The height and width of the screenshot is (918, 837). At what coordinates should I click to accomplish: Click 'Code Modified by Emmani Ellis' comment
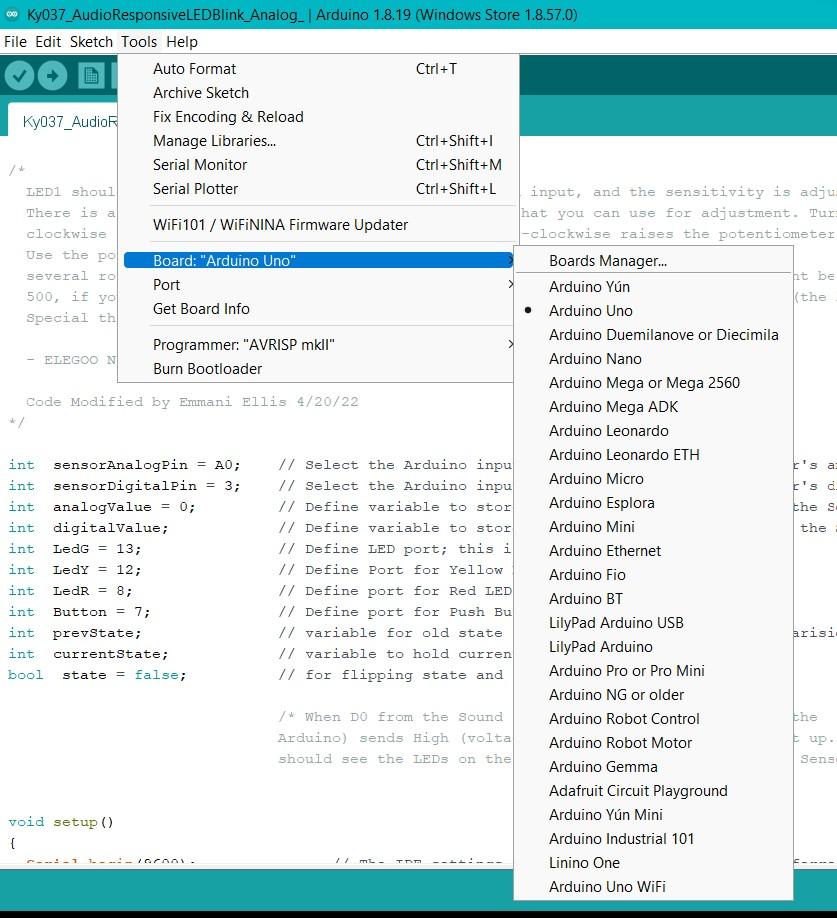[x=192, y=402]
